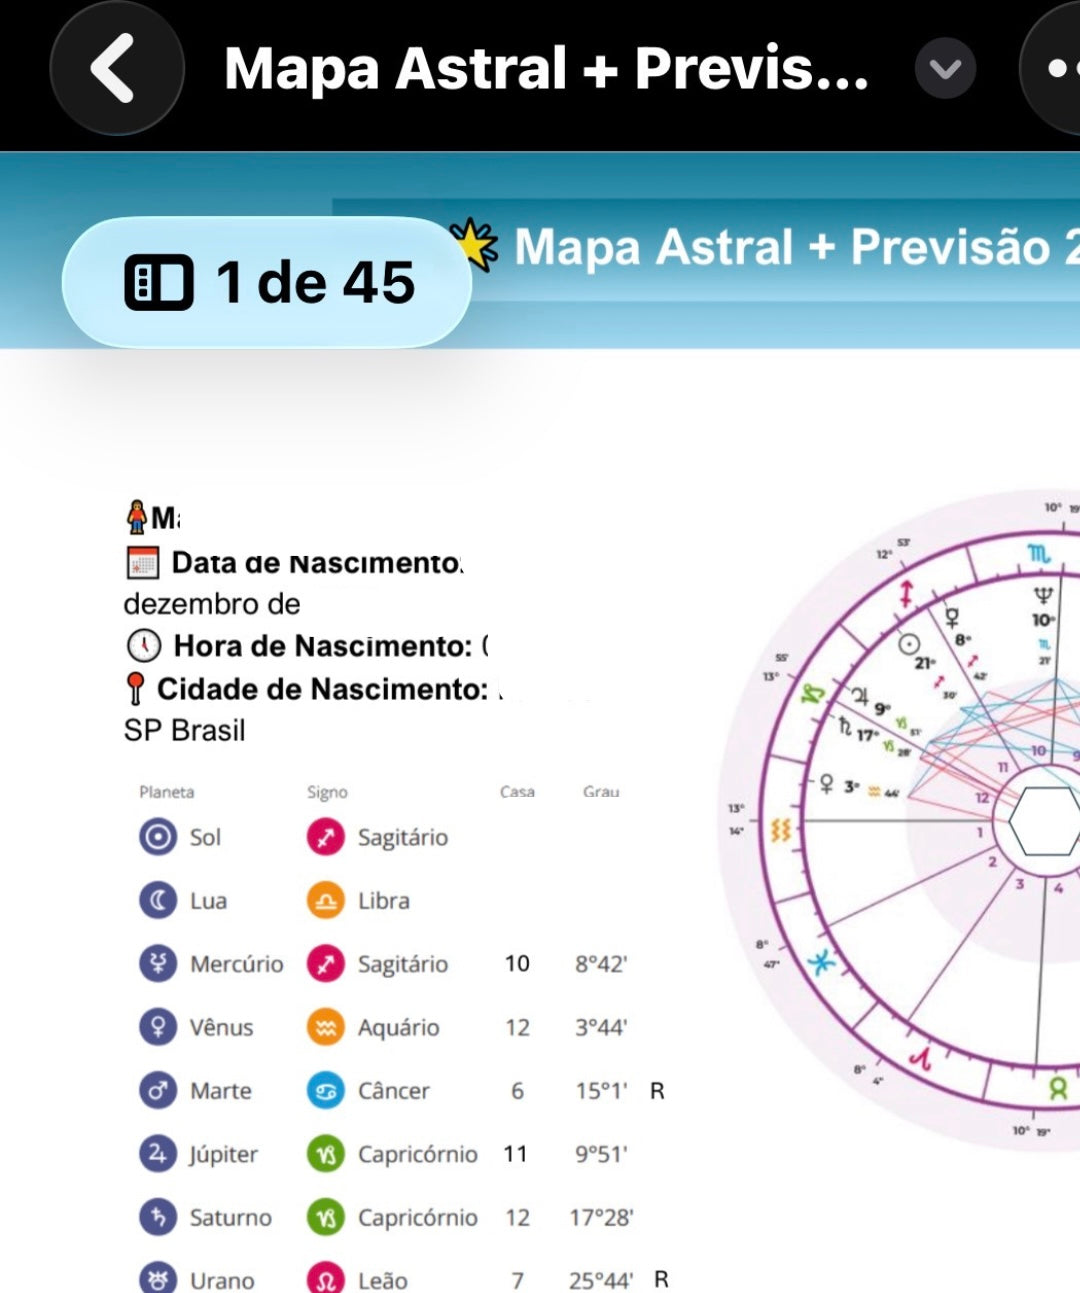Click Sagitário sign icon in Mercúrio row

point(325,964)
